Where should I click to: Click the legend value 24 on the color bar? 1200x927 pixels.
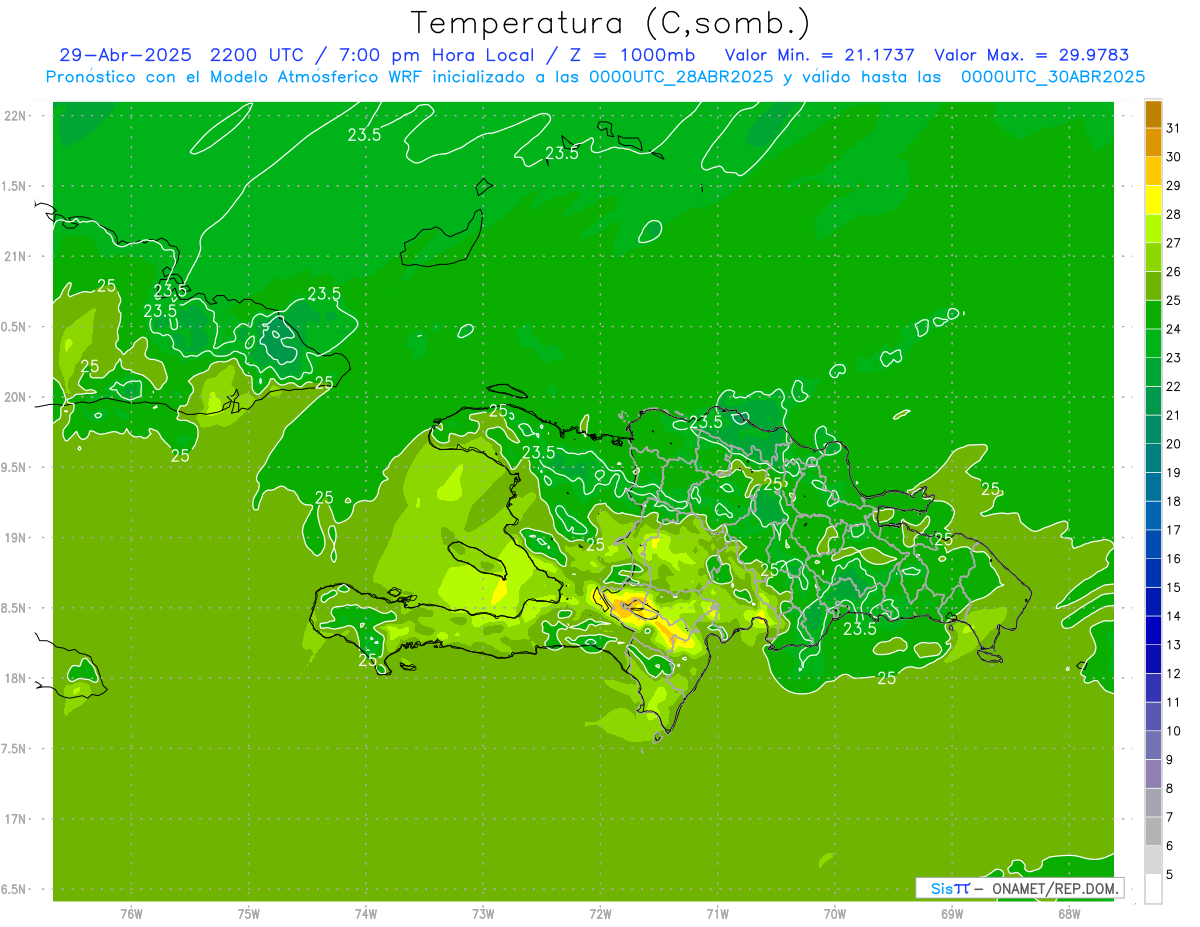point(1173,329)
